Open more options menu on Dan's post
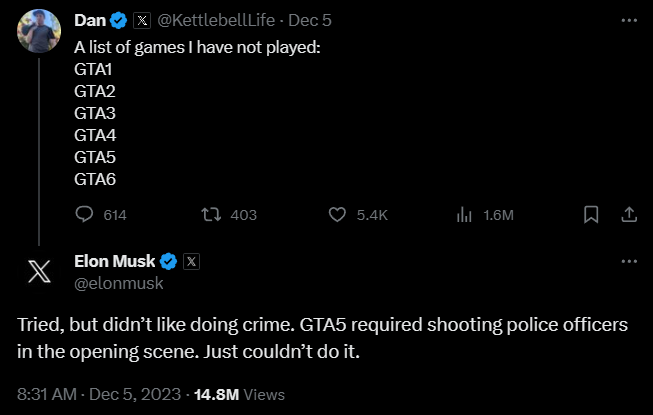653x415 pixels. click(629, 19)
